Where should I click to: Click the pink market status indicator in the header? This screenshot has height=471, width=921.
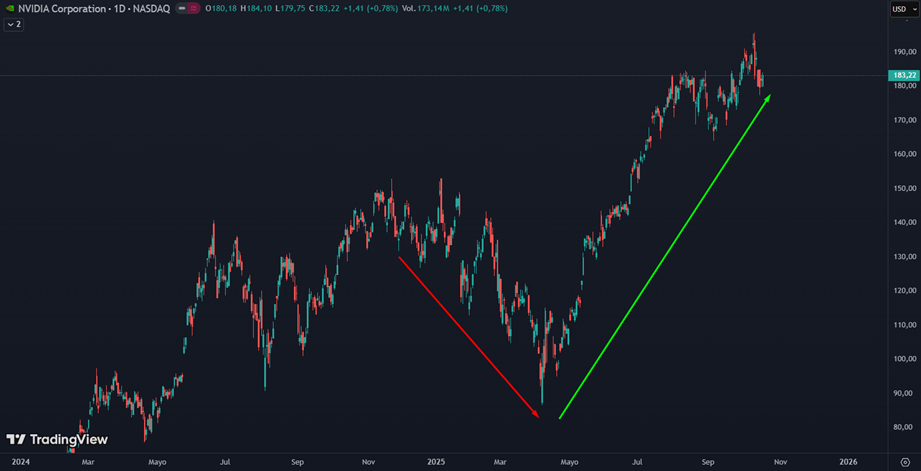(193, 9)
